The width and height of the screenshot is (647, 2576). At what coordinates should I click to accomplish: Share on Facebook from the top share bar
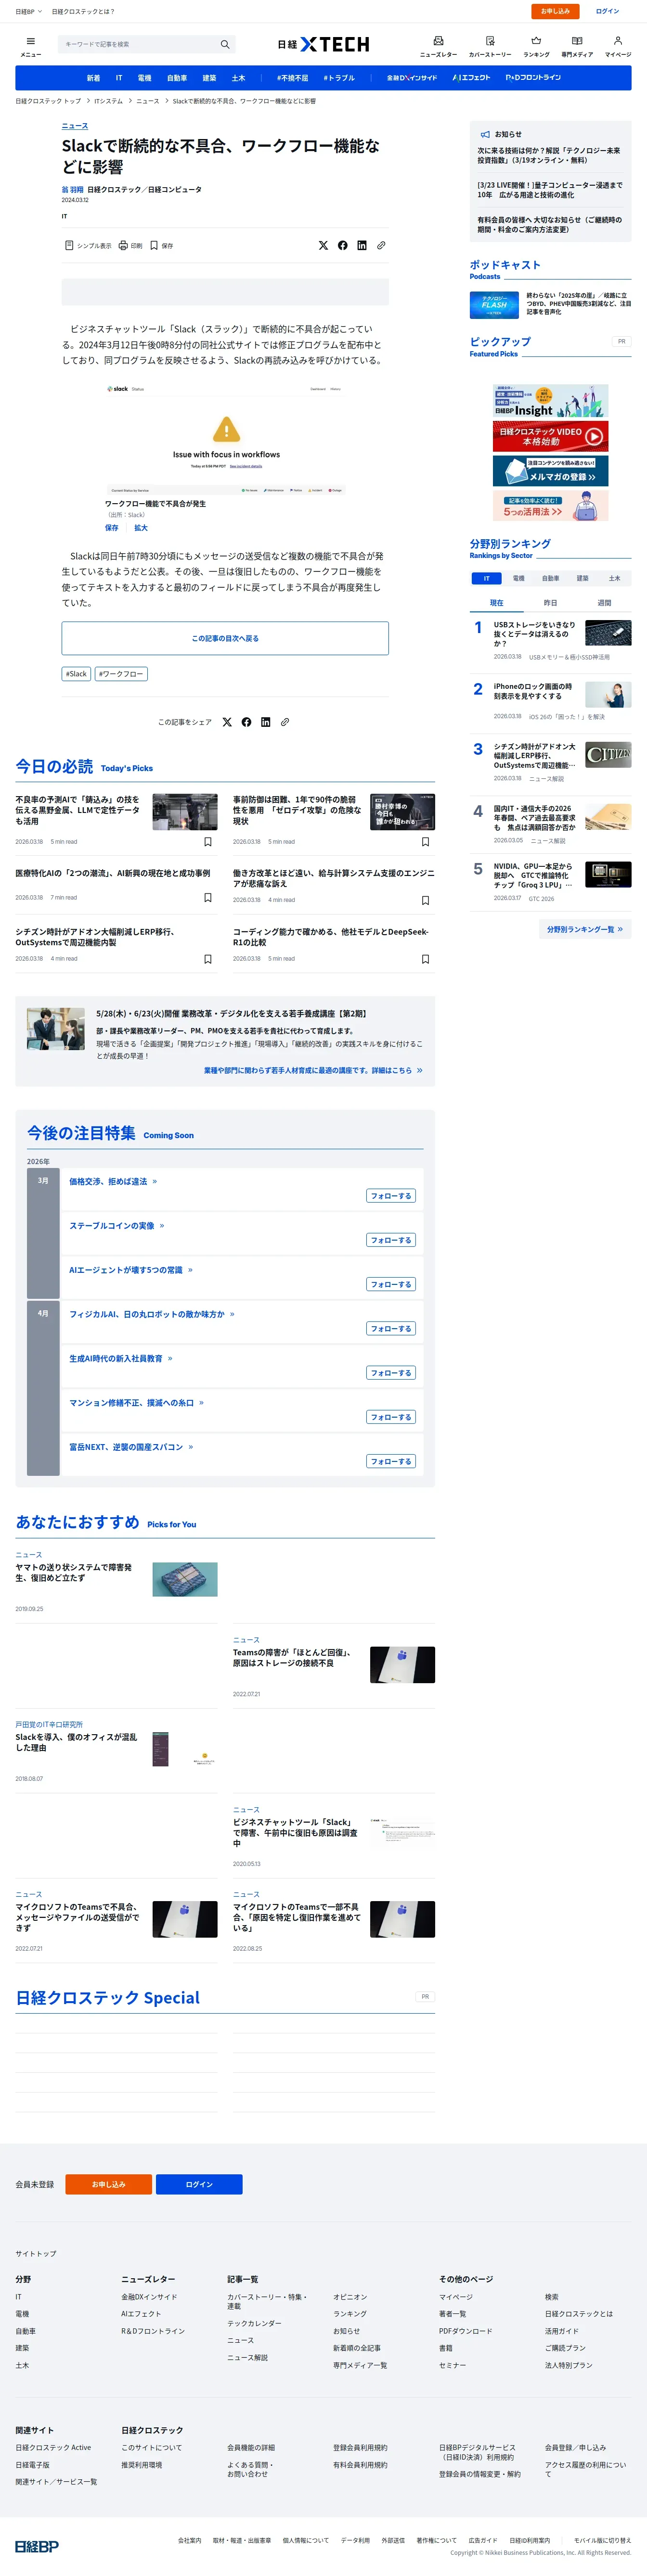343,245
